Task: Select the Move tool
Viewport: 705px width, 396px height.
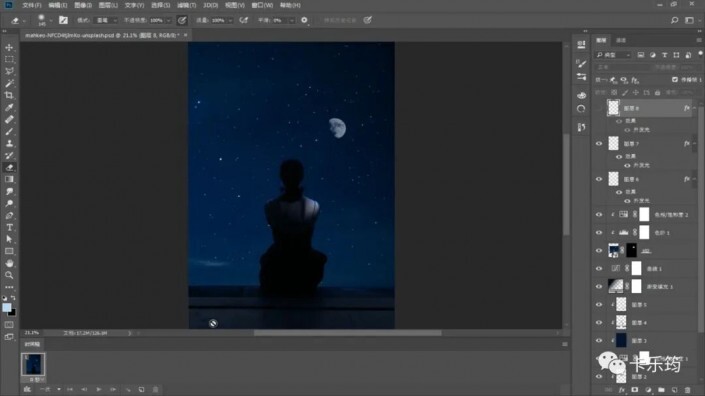Action: (9, 48)
